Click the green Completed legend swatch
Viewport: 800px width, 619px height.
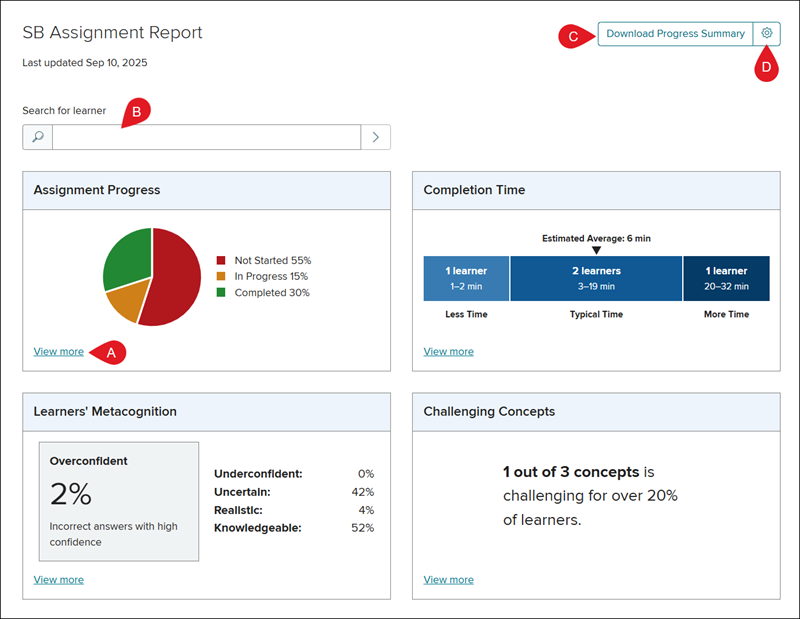point(222,293)
